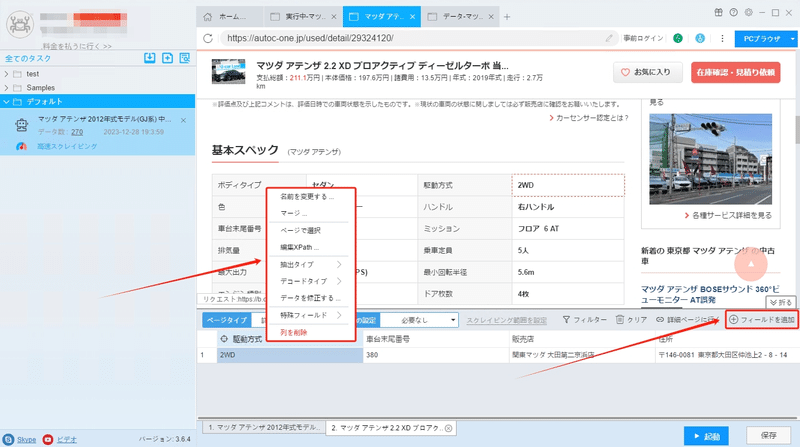Click 在庫確認・見積り依頼 red button
This screenshot has height=447, width=800.
[x=735, y=72]
